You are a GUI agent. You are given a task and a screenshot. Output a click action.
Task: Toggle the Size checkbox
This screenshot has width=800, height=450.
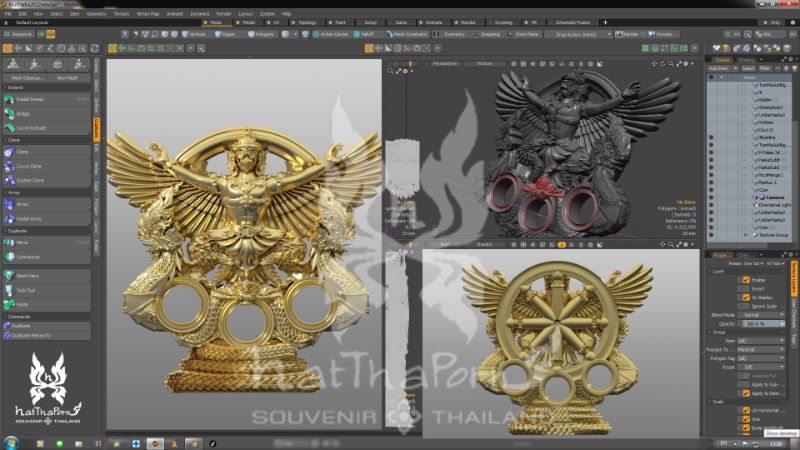tap(746, 419)
